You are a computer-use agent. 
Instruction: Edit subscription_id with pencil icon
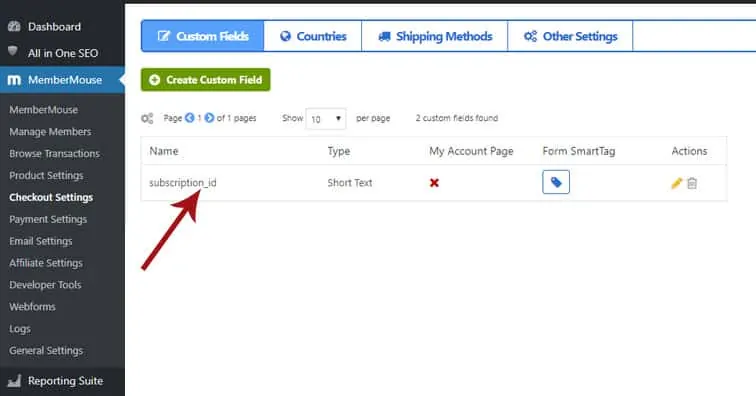coord(676,183)
